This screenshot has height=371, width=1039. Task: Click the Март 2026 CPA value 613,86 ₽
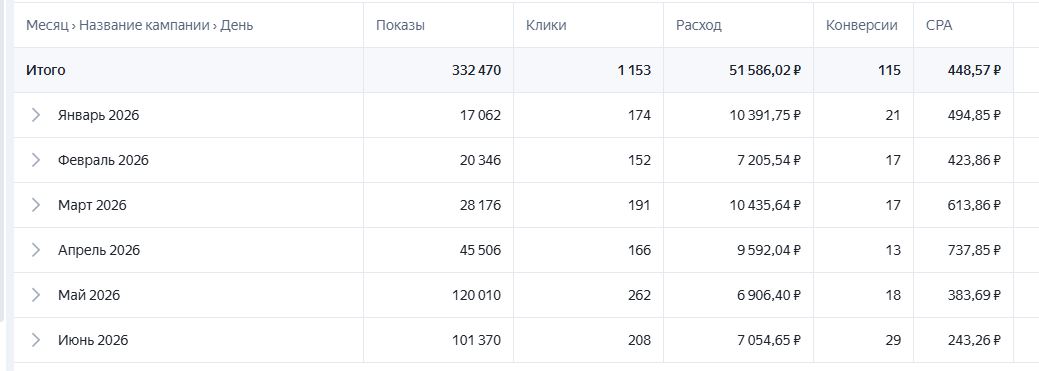pyautogui.click(x=974, y=205)
